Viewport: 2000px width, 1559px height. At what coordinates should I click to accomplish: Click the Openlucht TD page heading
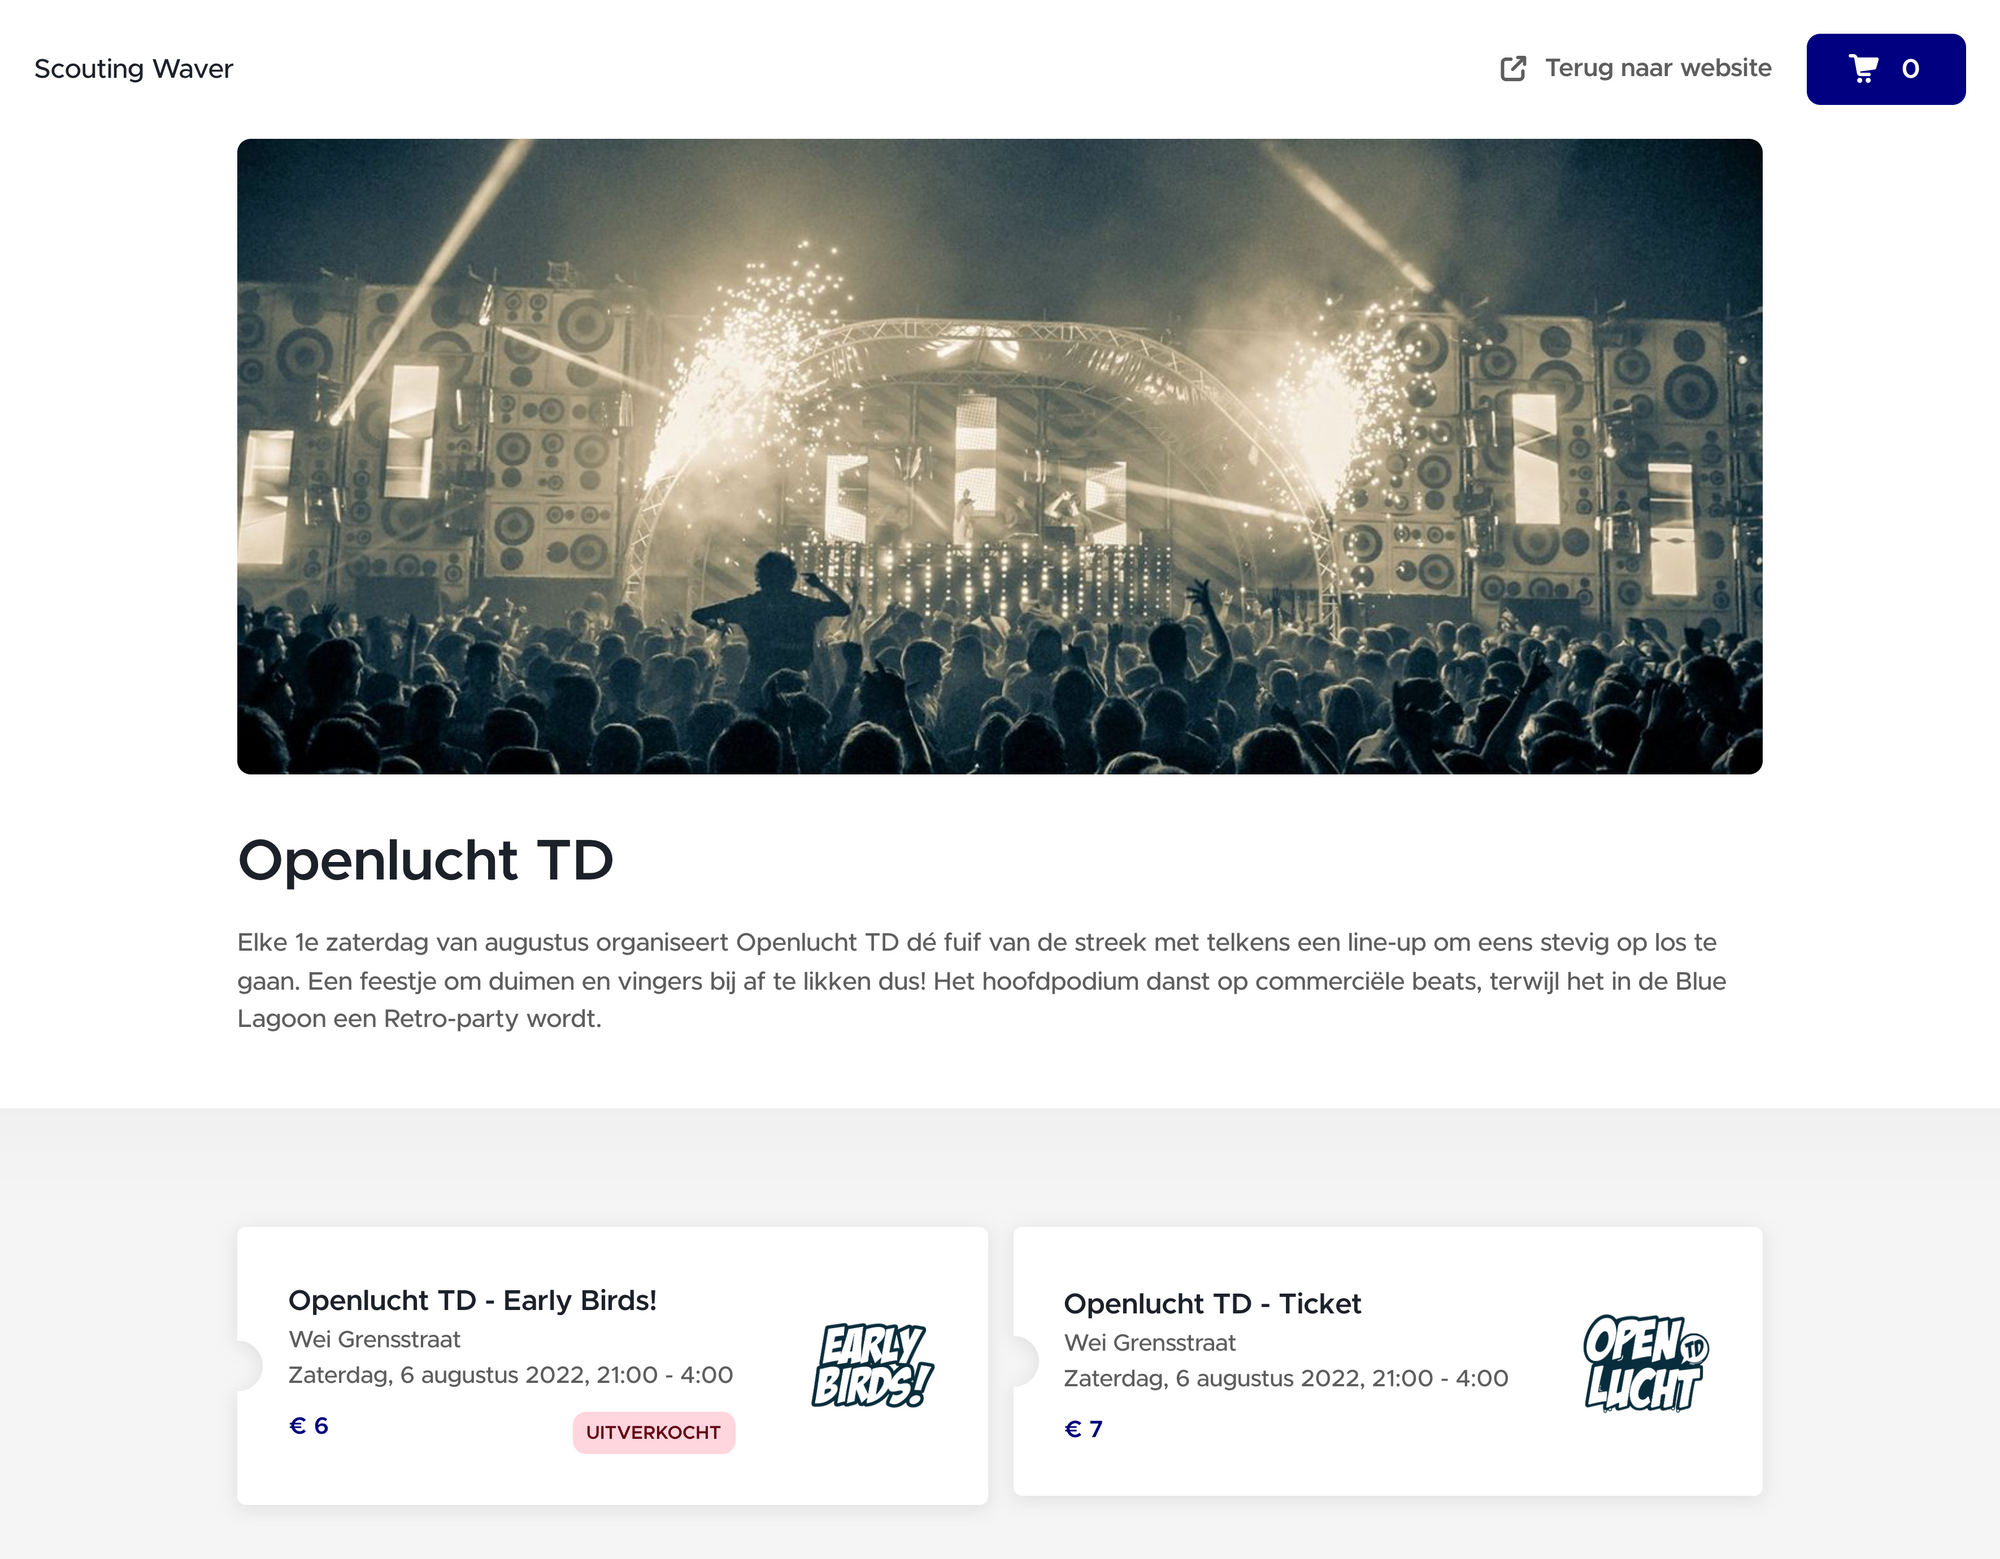tap(425, 860)
